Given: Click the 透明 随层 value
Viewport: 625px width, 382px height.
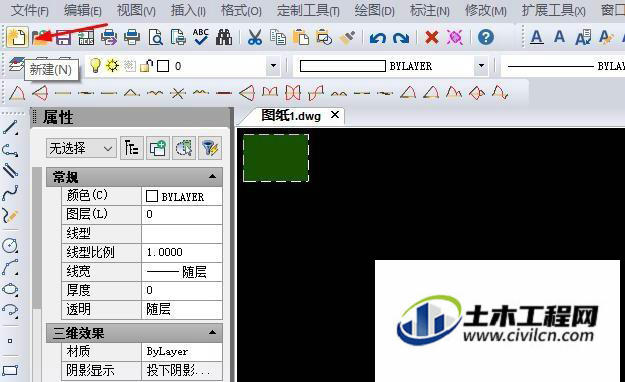Looking at the screenshot, I should click(182, 309).
